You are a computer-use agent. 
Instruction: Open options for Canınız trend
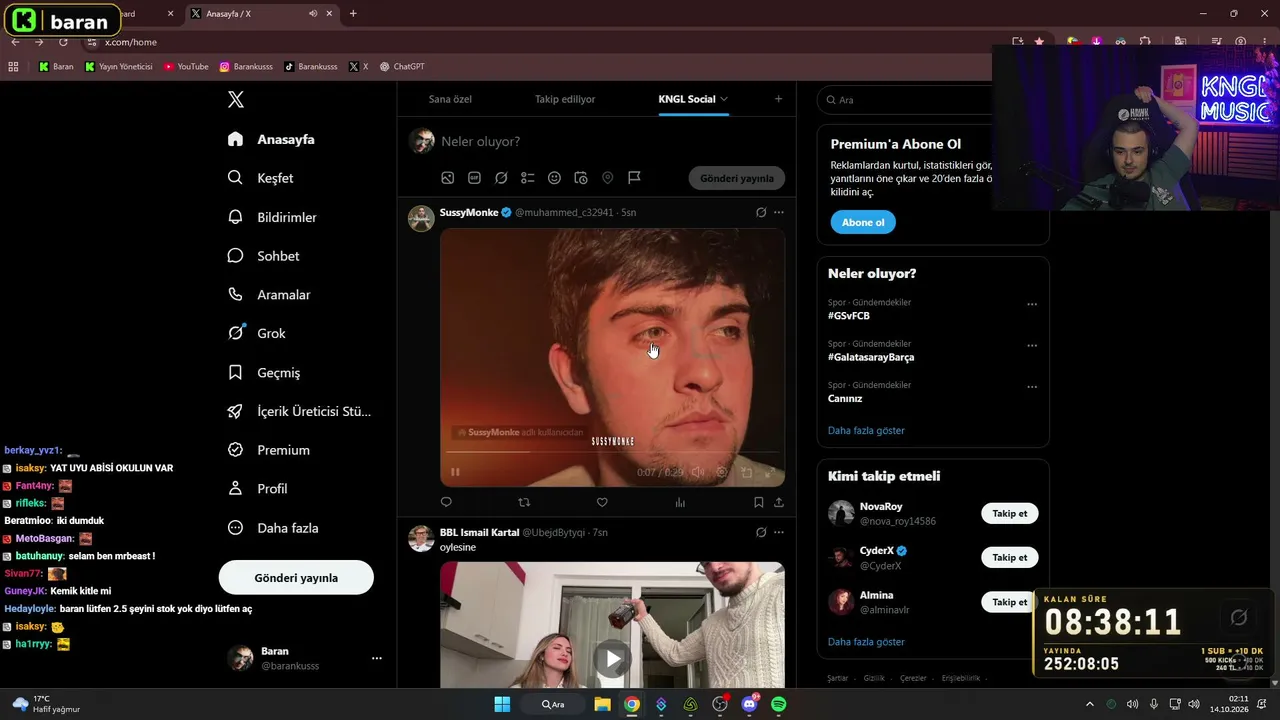tap(1032, 387)
